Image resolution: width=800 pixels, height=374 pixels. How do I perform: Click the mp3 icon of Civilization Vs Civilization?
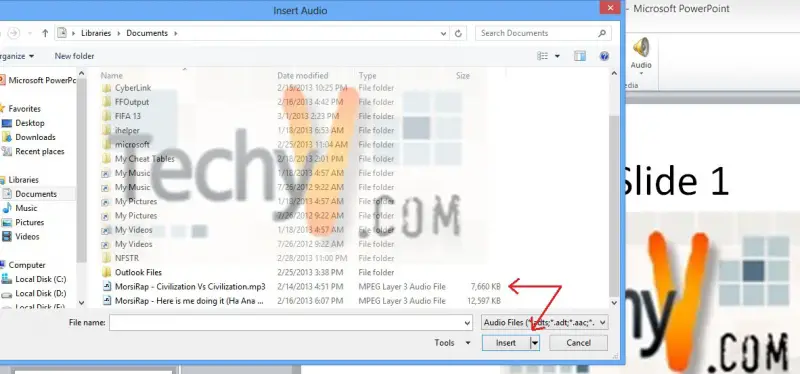pos(106,287)
